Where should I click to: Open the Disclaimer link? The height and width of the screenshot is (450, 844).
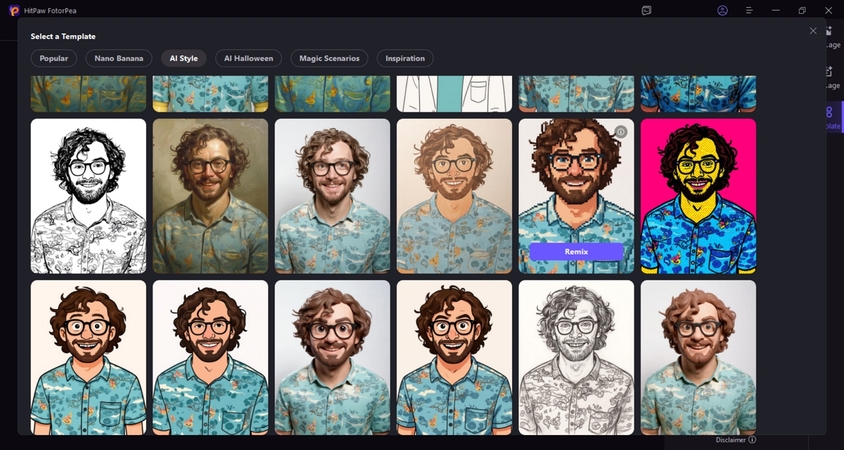pos(731,440)
